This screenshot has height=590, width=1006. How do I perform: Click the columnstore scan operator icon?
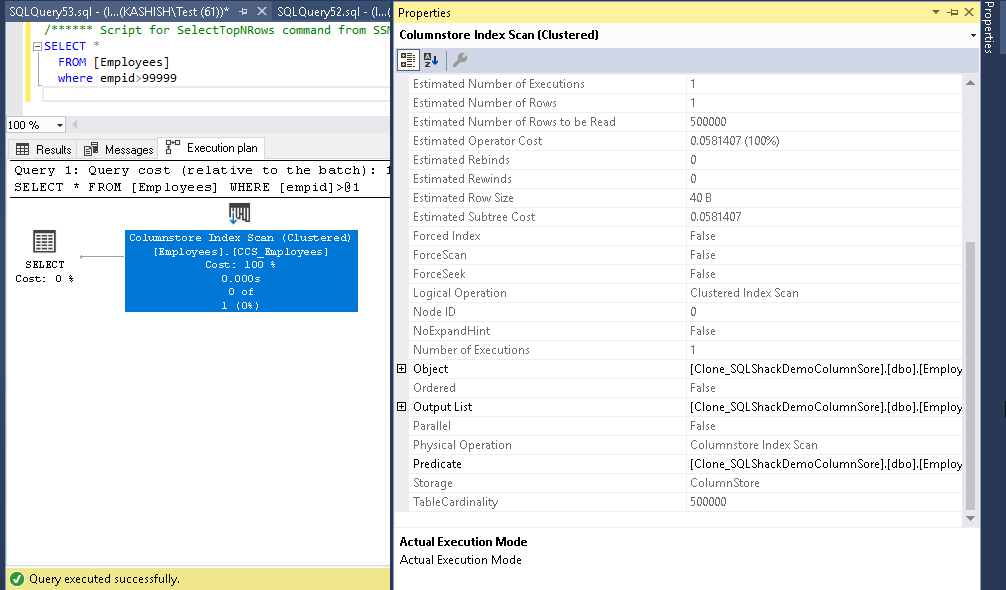[239, 213]
